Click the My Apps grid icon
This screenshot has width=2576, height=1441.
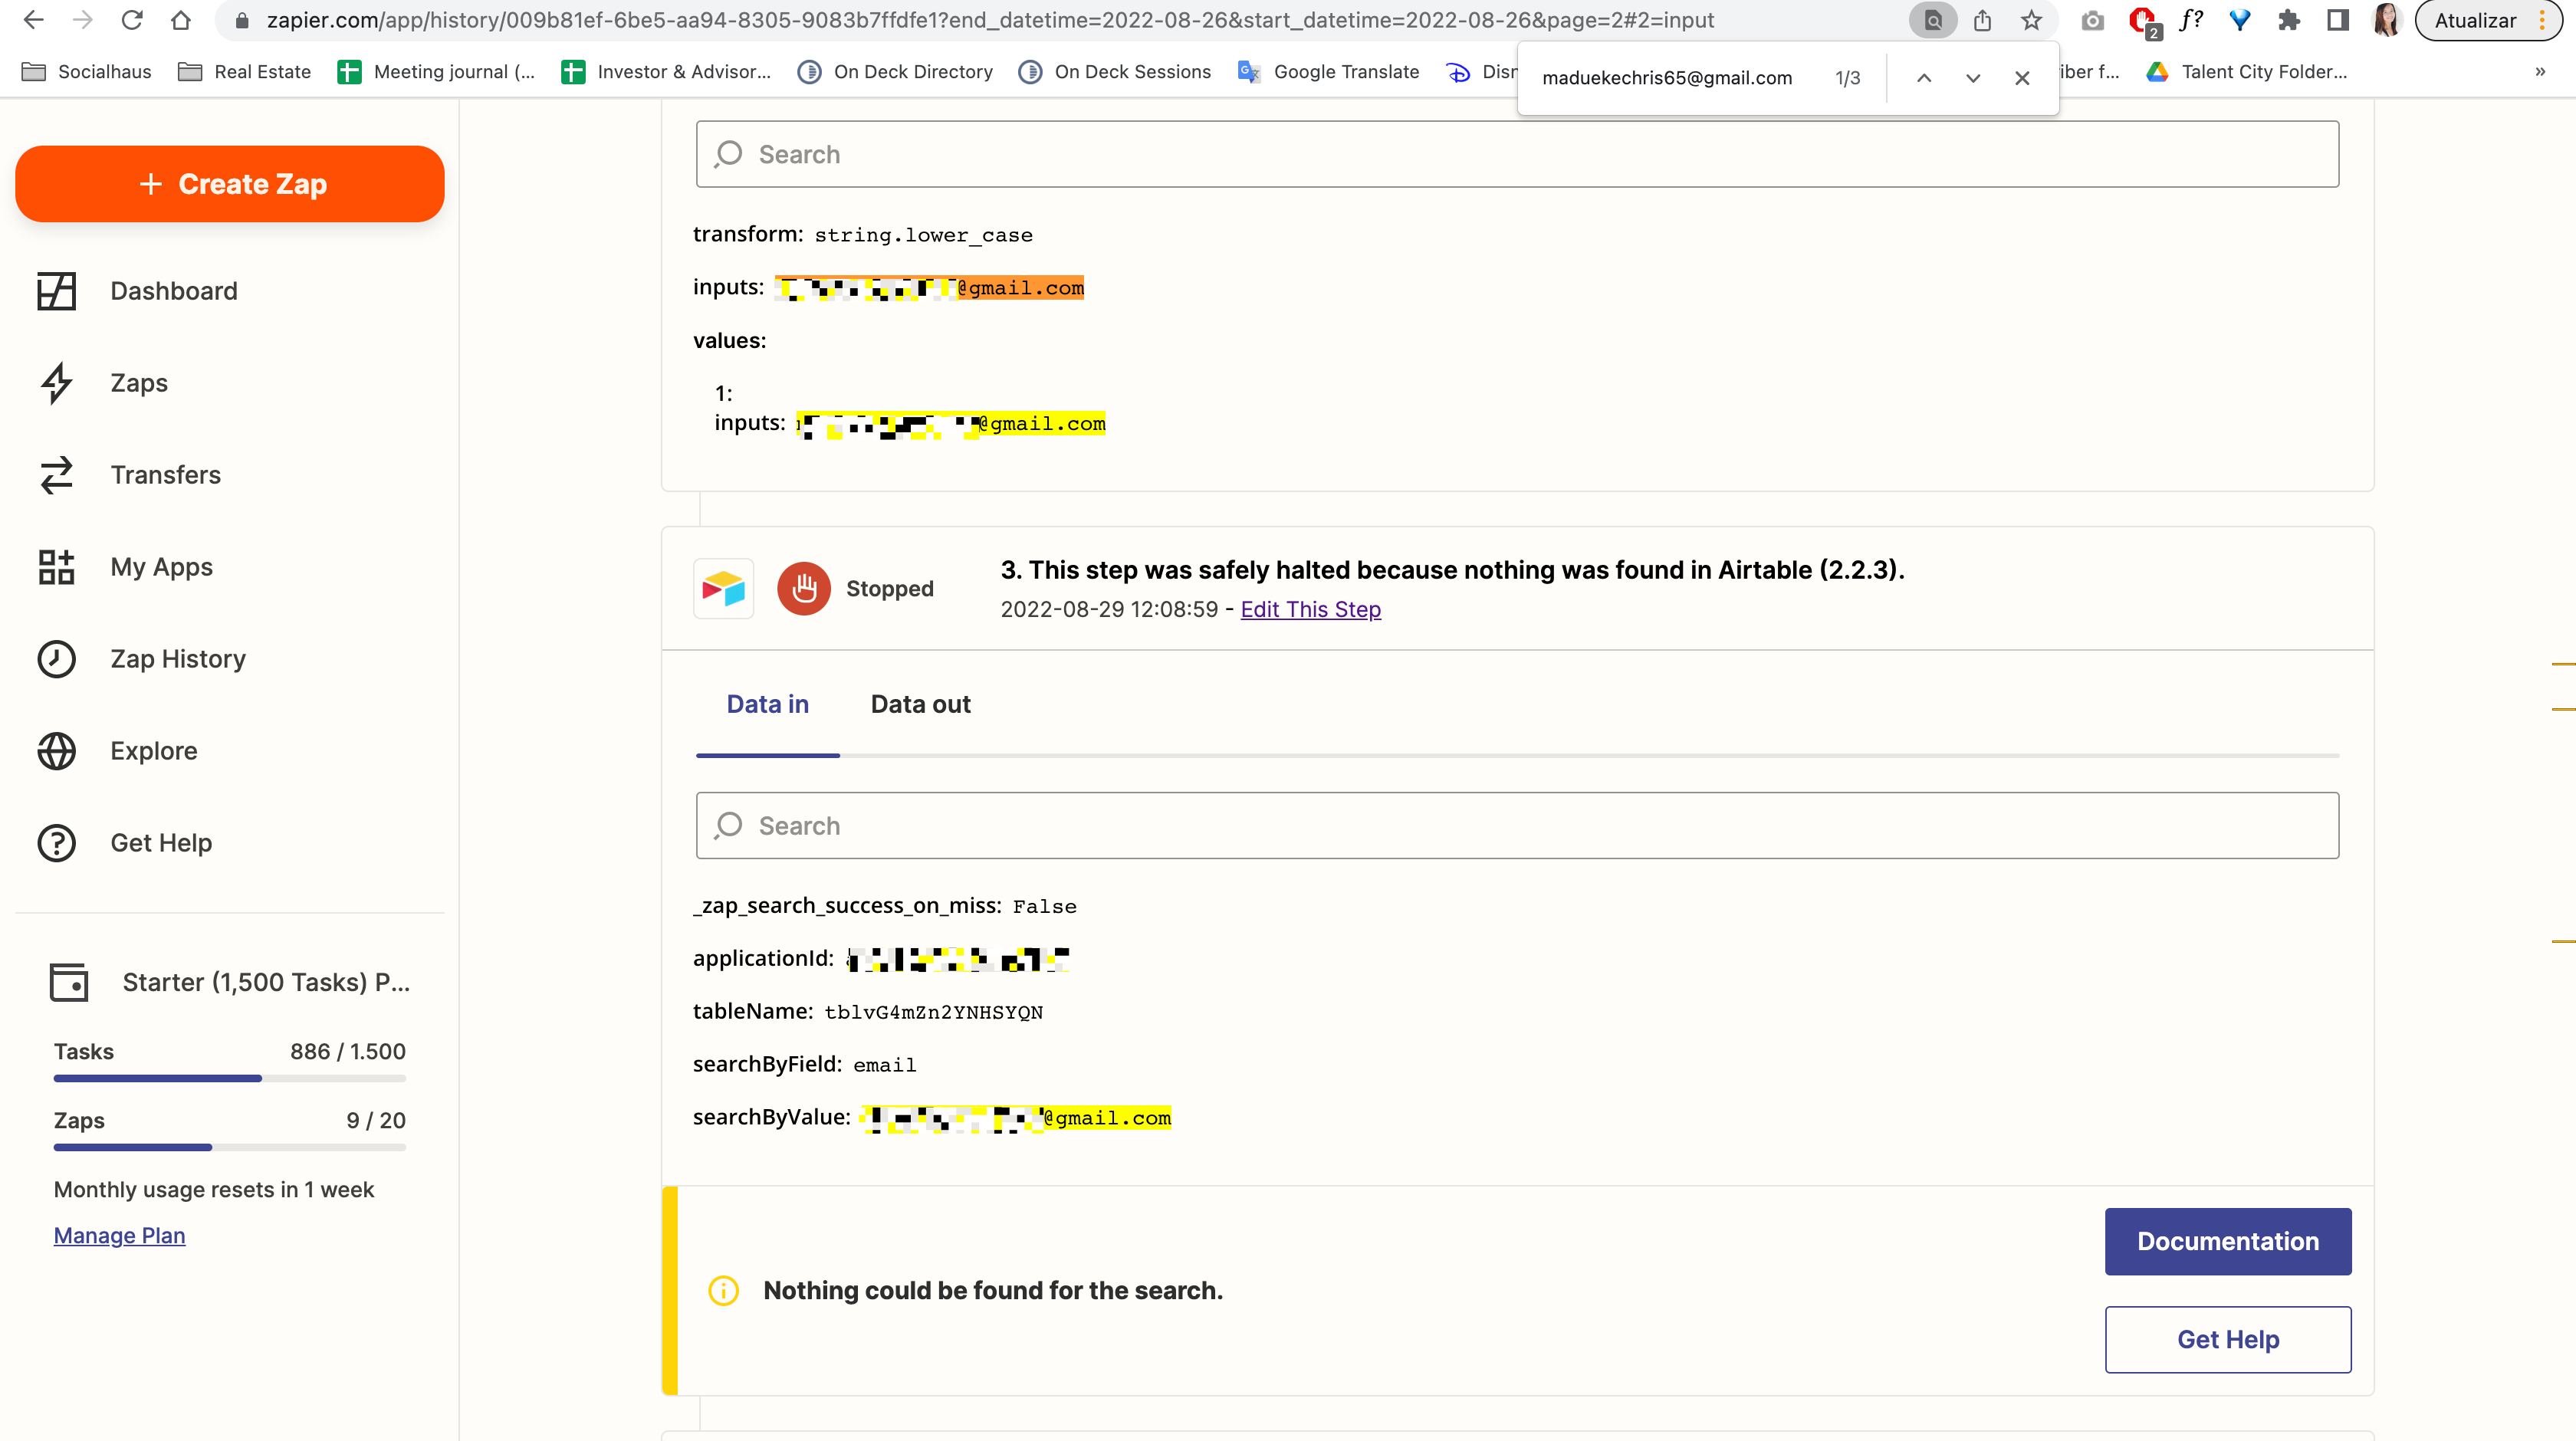[x=57, y=567]
